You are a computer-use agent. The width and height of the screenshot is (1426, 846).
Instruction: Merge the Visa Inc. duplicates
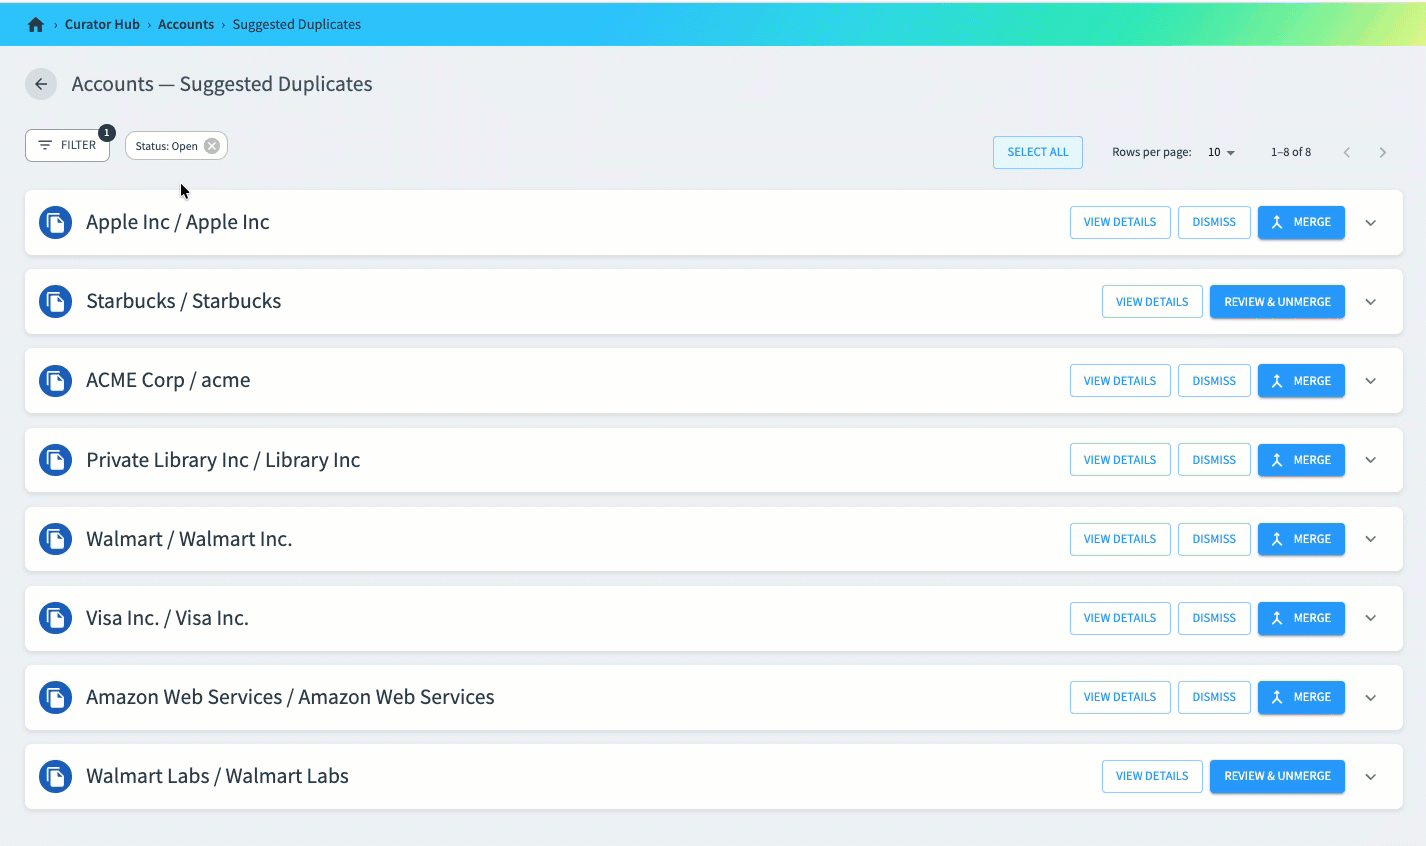coord(1301,618)
